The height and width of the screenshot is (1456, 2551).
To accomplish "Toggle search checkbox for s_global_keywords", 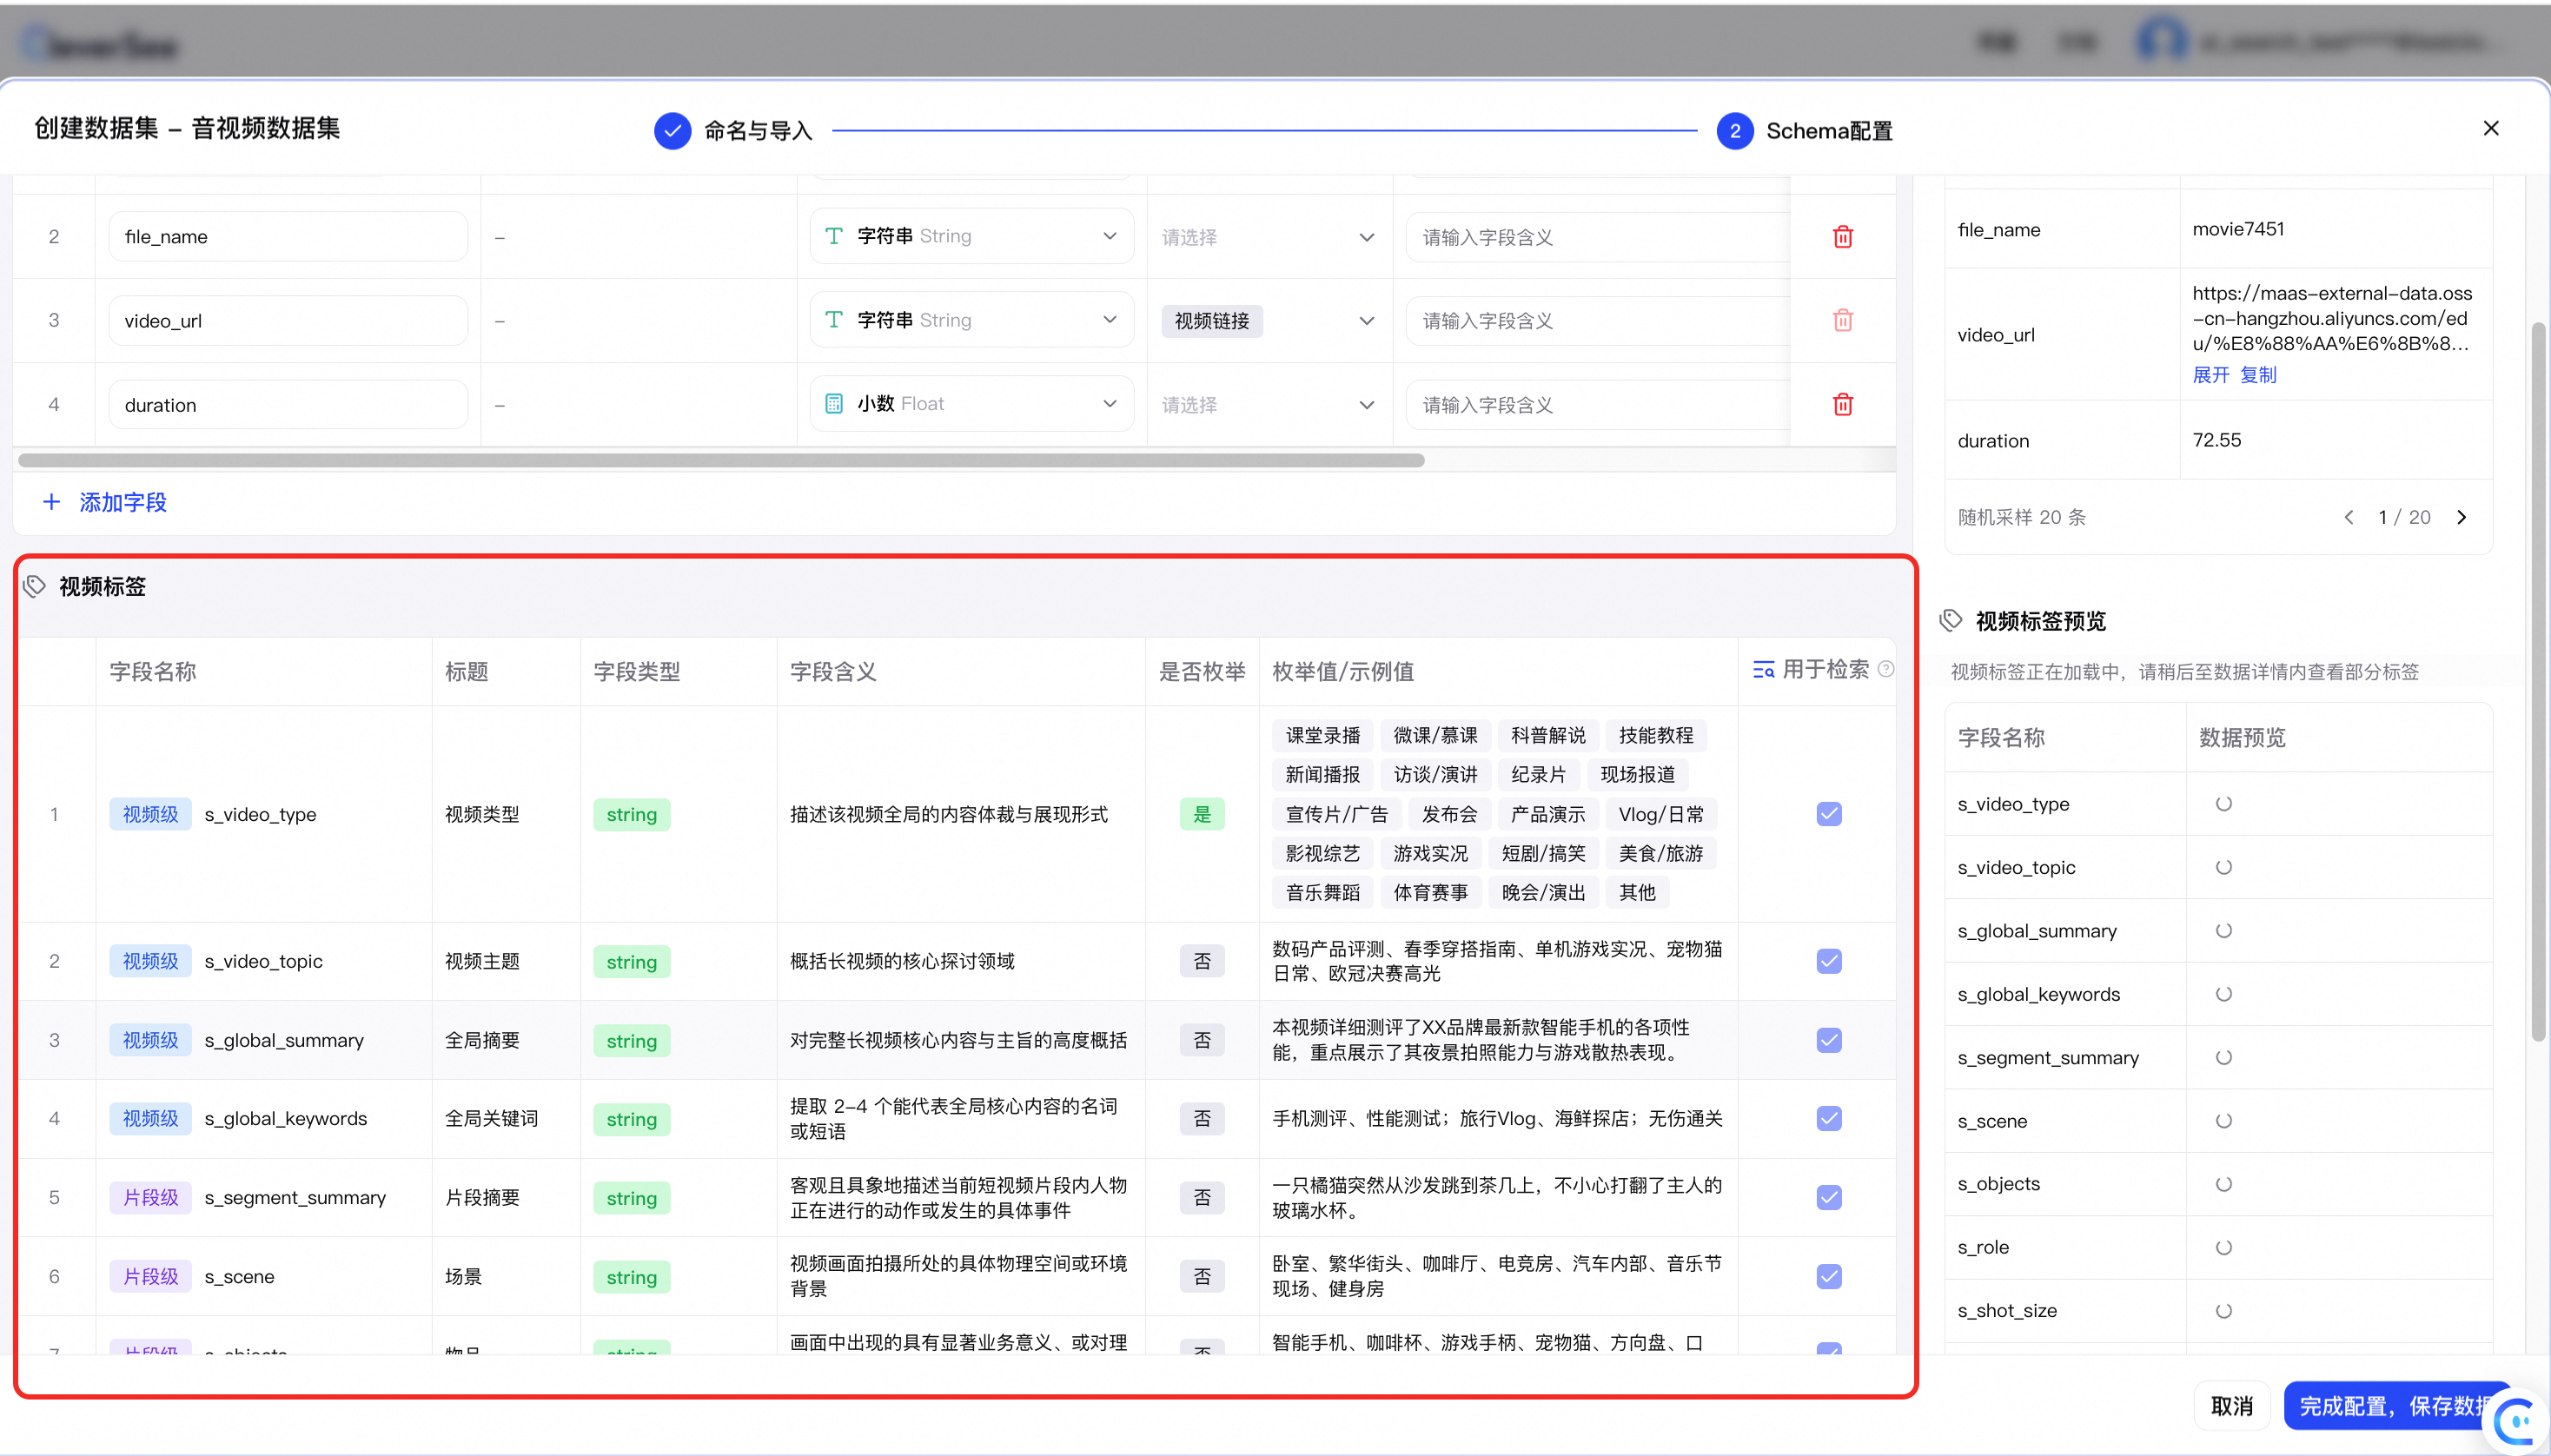I will click(1829, 1118).
